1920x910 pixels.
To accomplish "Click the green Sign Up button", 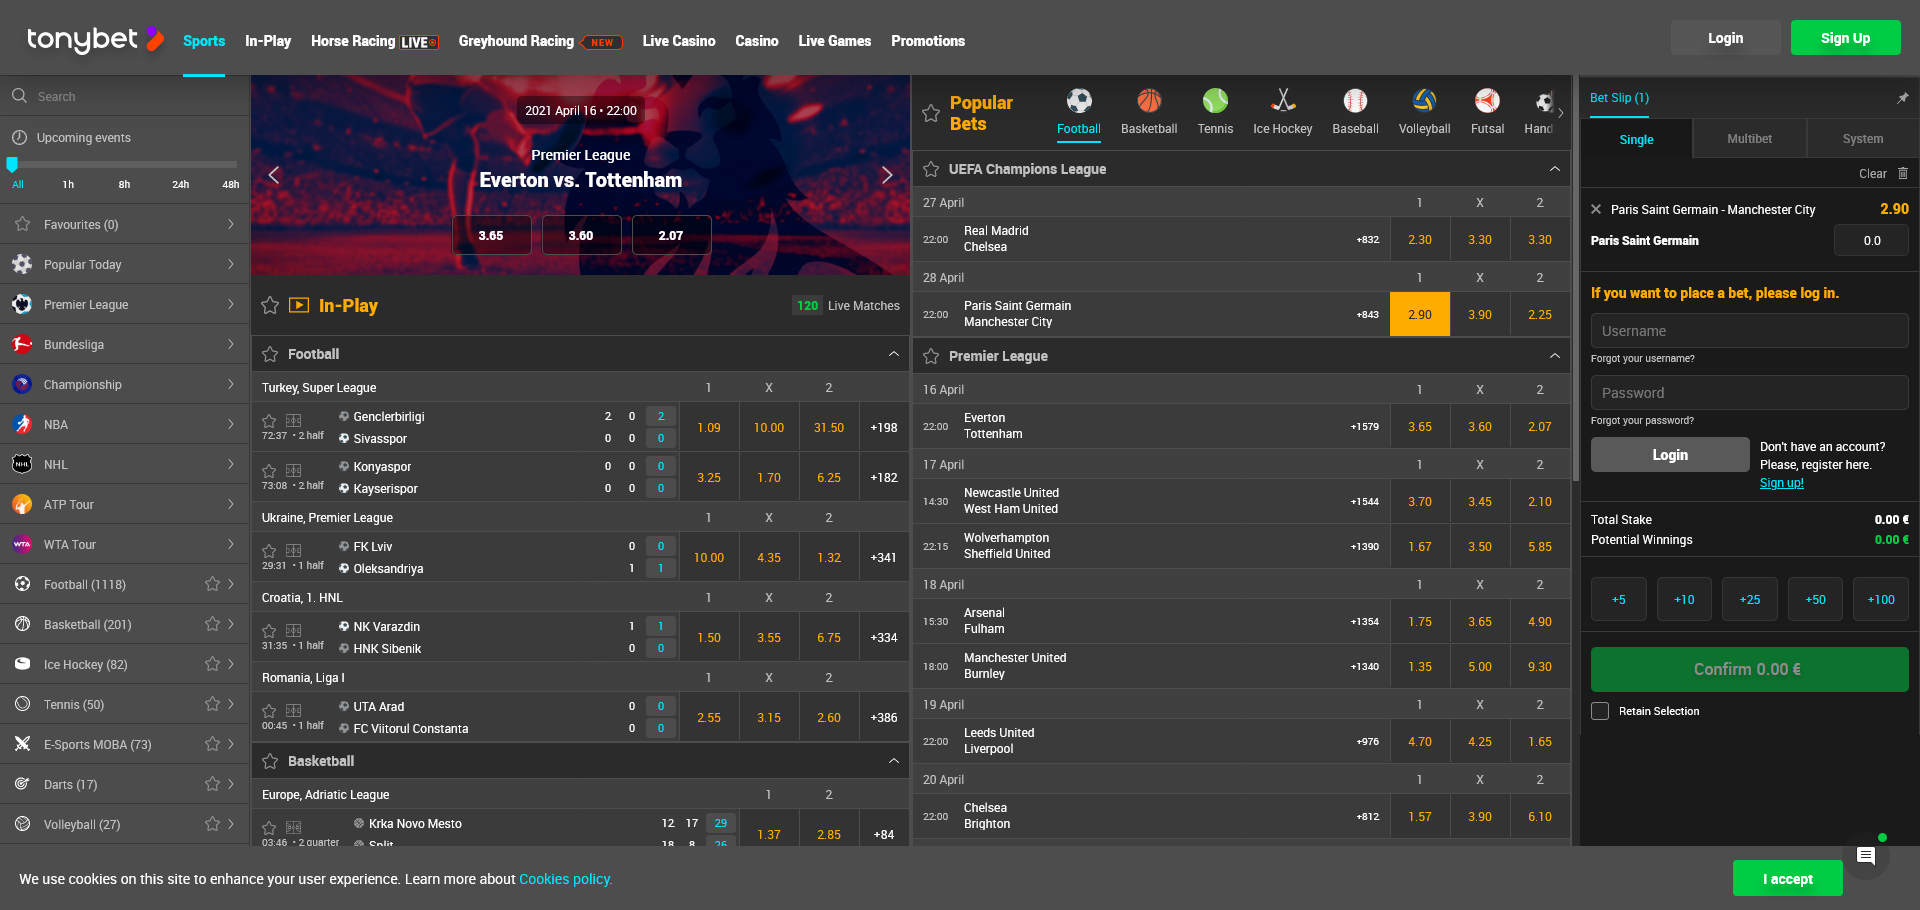I will 1845,38.
